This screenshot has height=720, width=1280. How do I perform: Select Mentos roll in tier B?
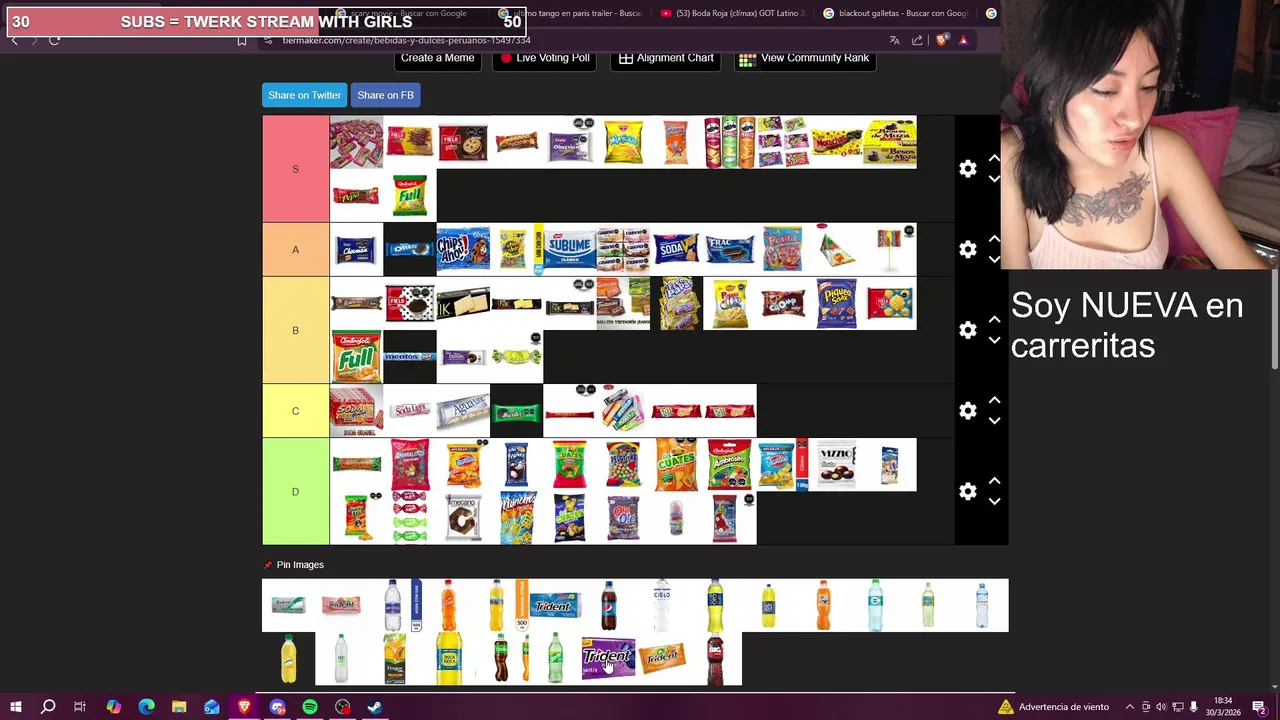410,357
